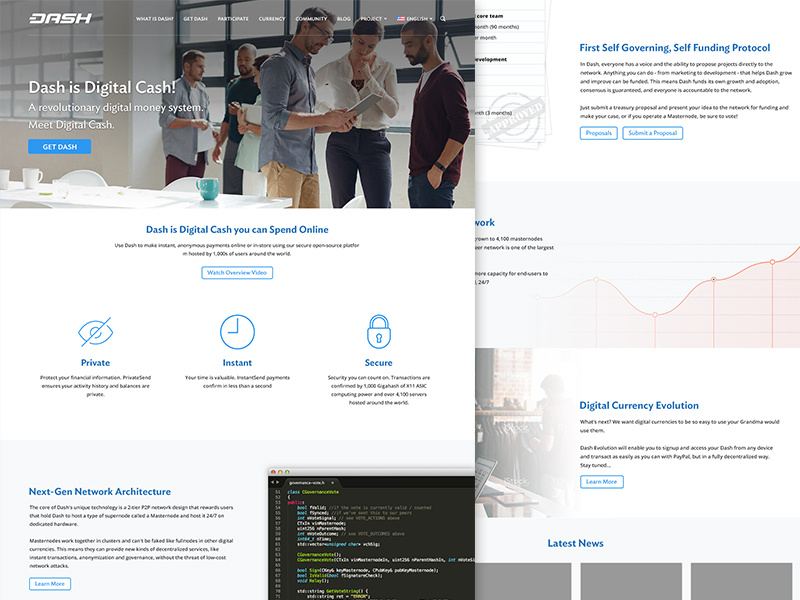This screenshot has height=600, width=800.
Task: Select the CURRENCY navigation item
Action: pyautogui.click(x=272, y=19)
